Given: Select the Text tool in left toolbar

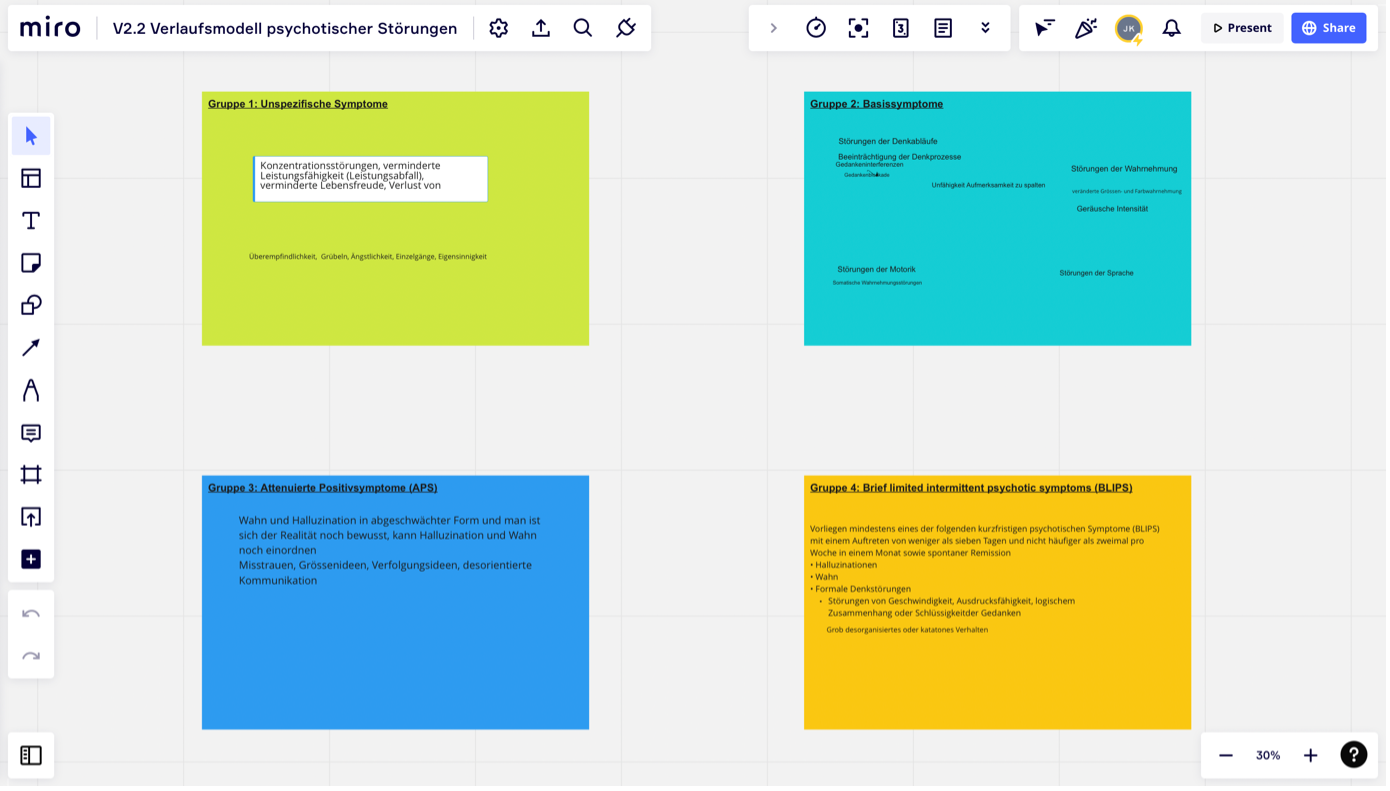Looking at the screenshot, I should 31,221.
